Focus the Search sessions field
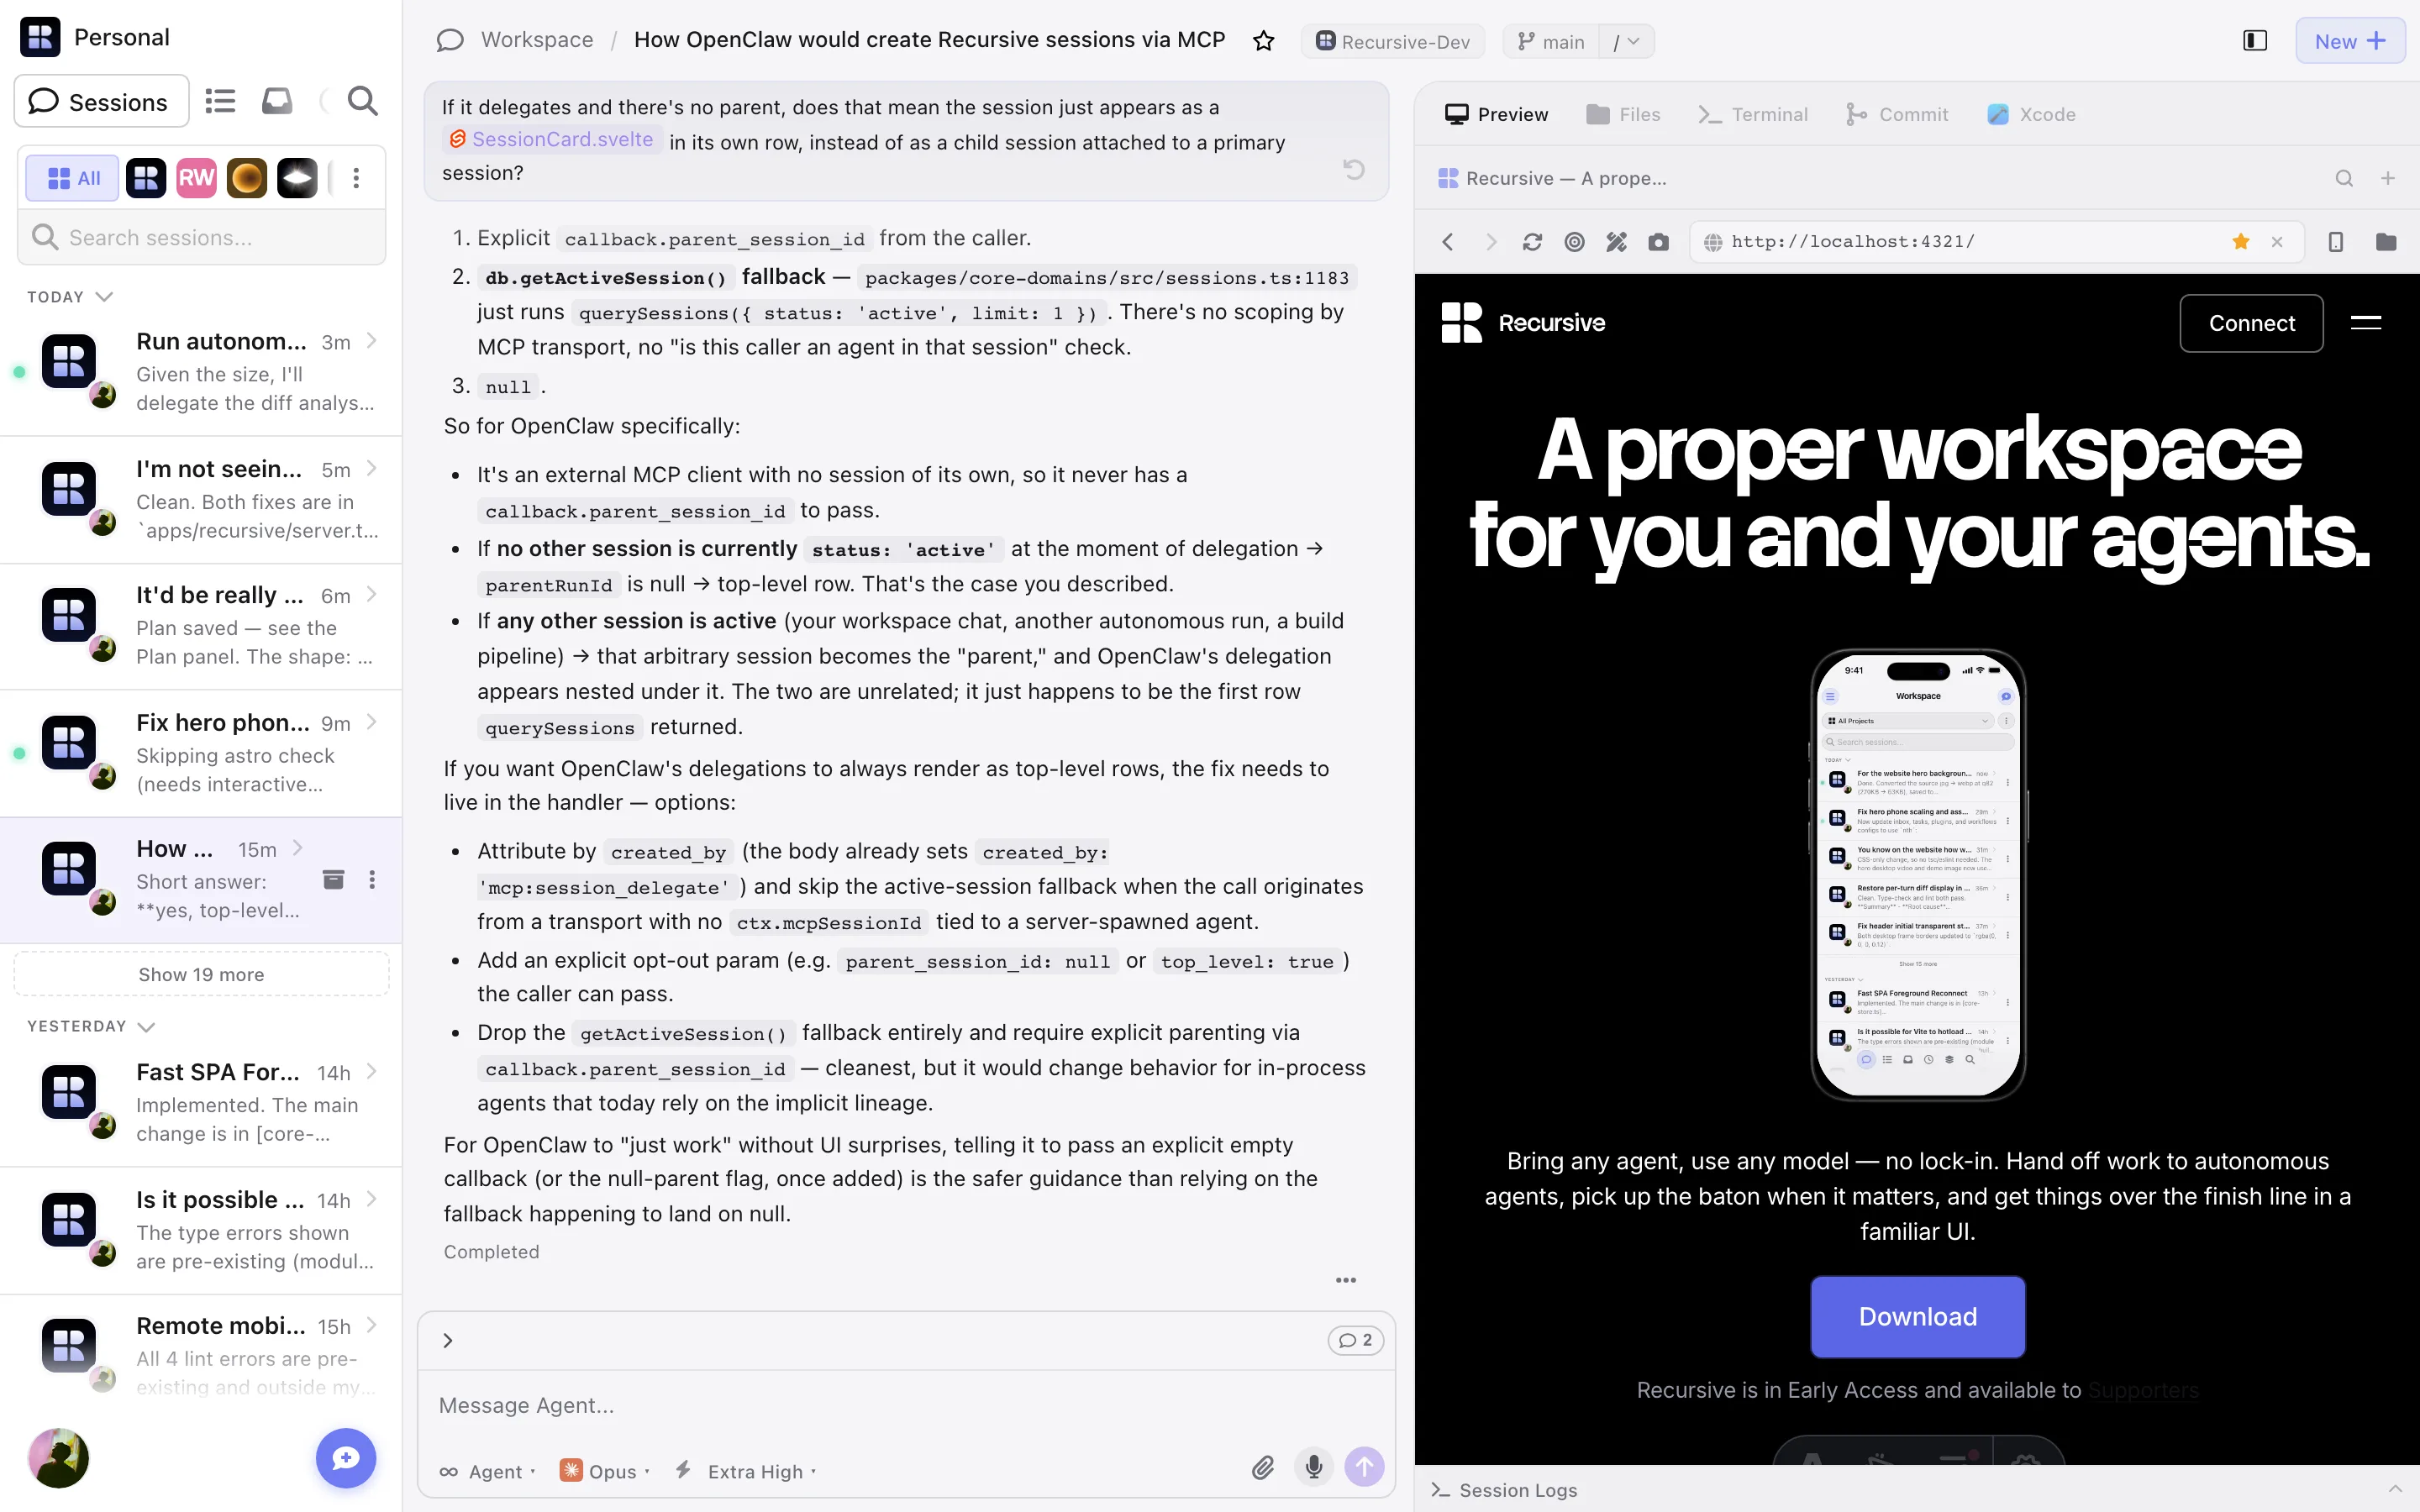This screenshot has width=2420, height=1512. (202, 238)
